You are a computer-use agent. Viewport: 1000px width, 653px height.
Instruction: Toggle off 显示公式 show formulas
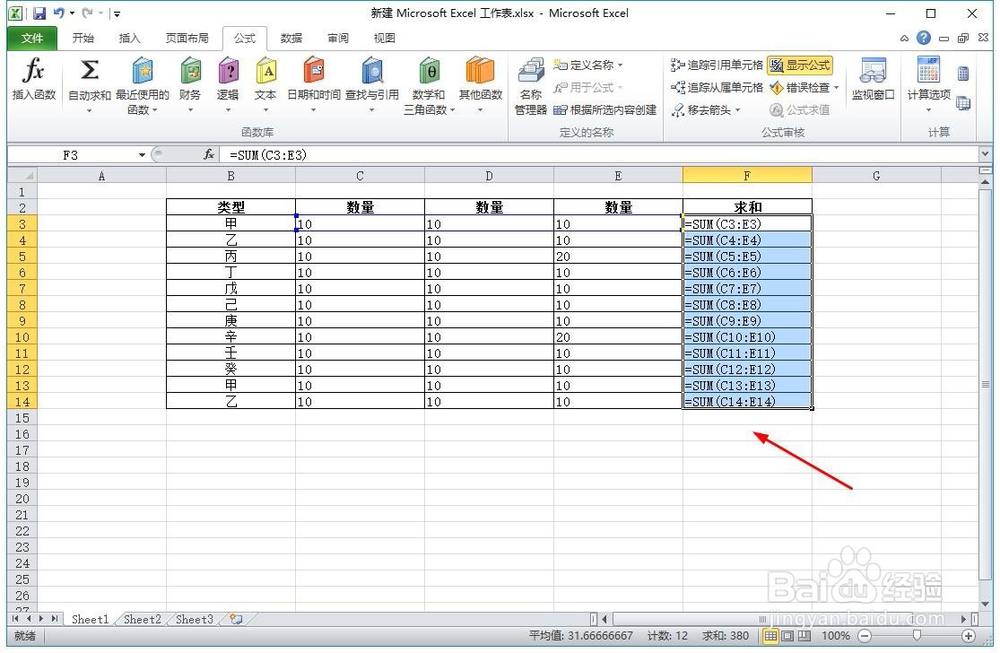[x=805, y=64]
